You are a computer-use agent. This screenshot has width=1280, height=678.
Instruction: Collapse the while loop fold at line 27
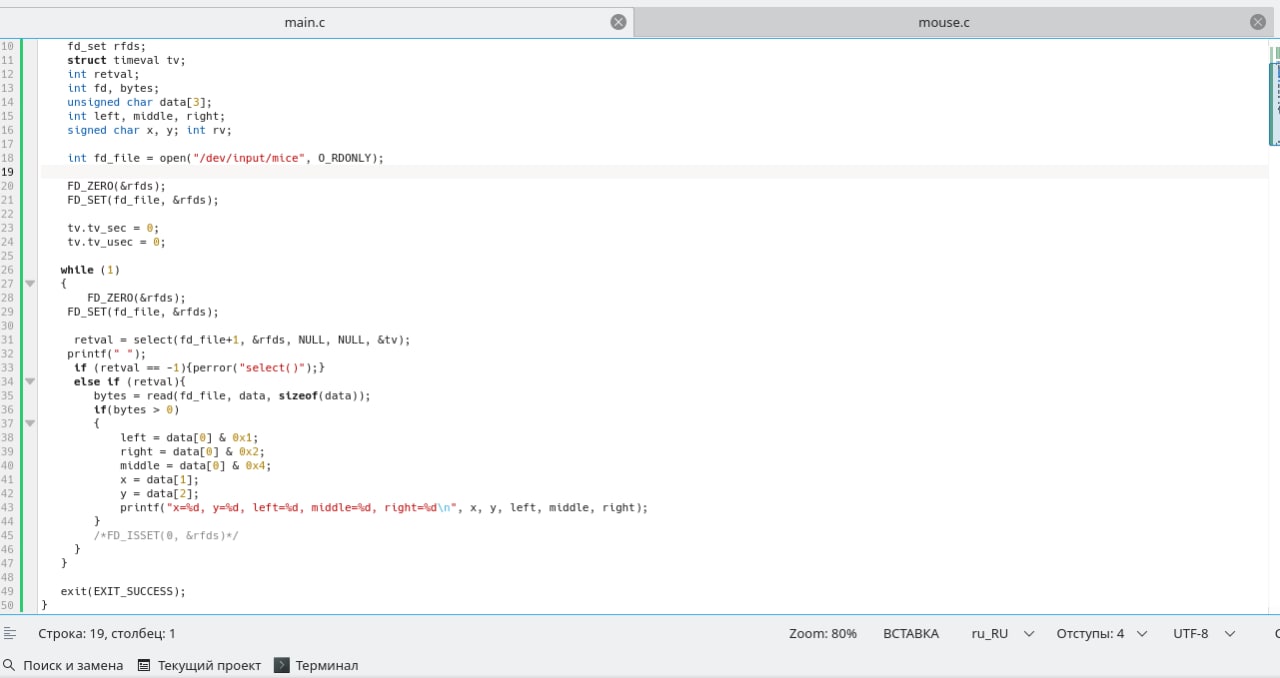[30, 284]
